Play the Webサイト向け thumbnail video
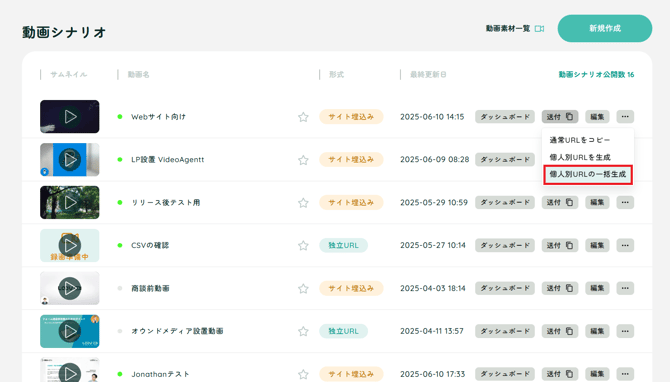This screenshot has width=670, height=382. point(70,117)
